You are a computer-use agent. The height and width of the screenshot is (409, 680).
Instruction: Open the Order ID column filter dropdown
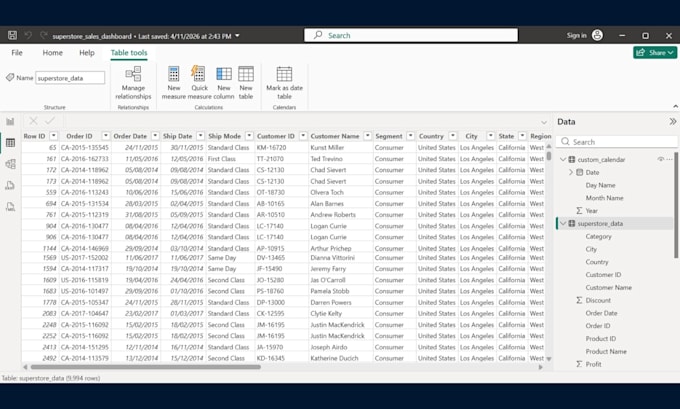coord(105,136)
